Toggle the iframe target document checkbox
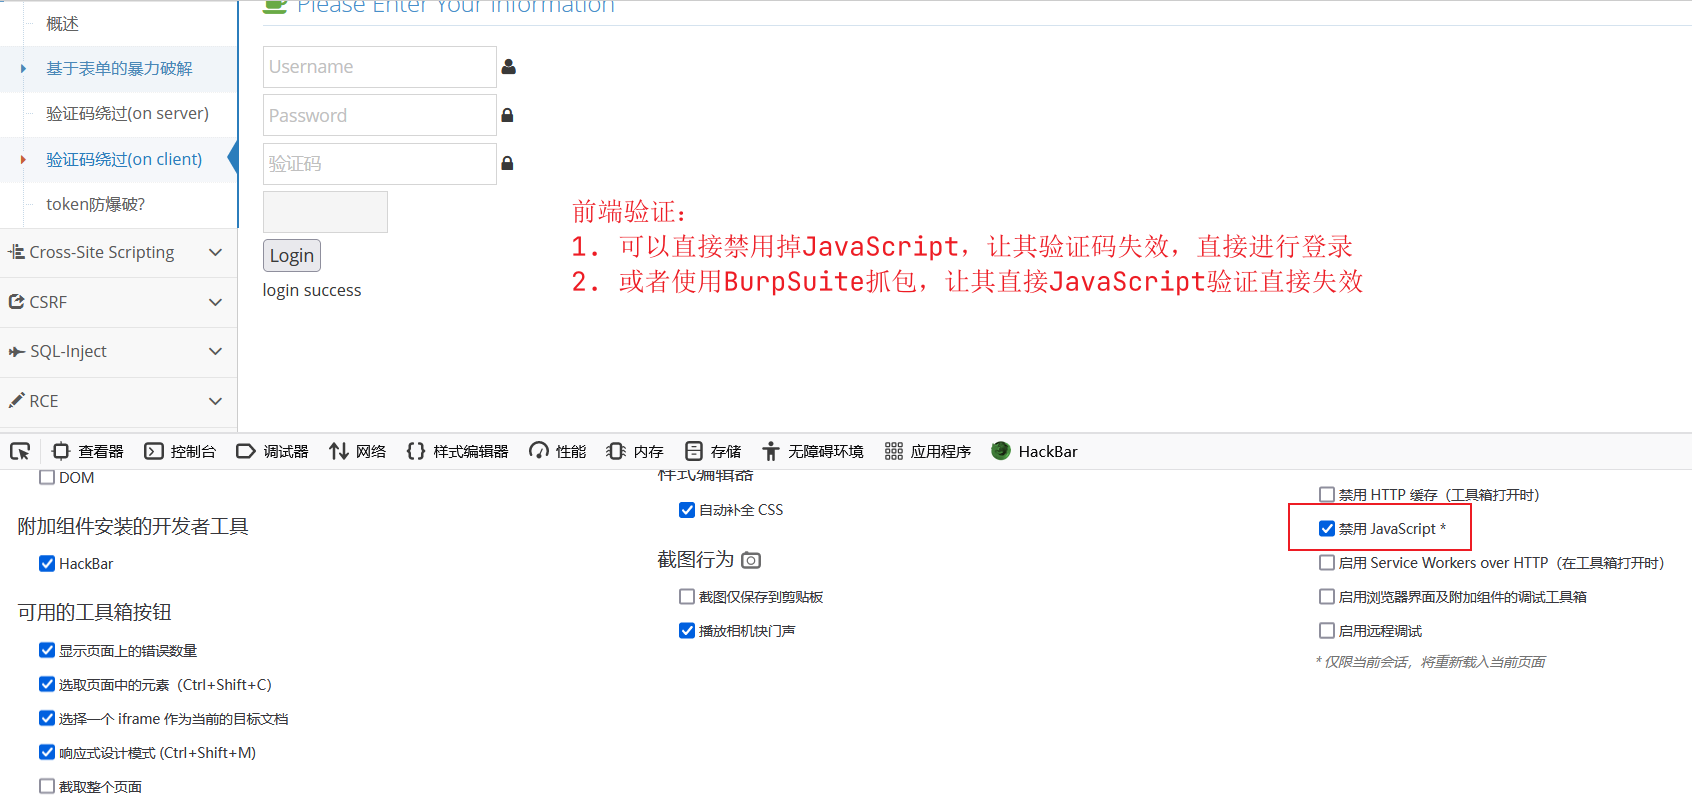The image size is (1692, 802). click(47, 718)
